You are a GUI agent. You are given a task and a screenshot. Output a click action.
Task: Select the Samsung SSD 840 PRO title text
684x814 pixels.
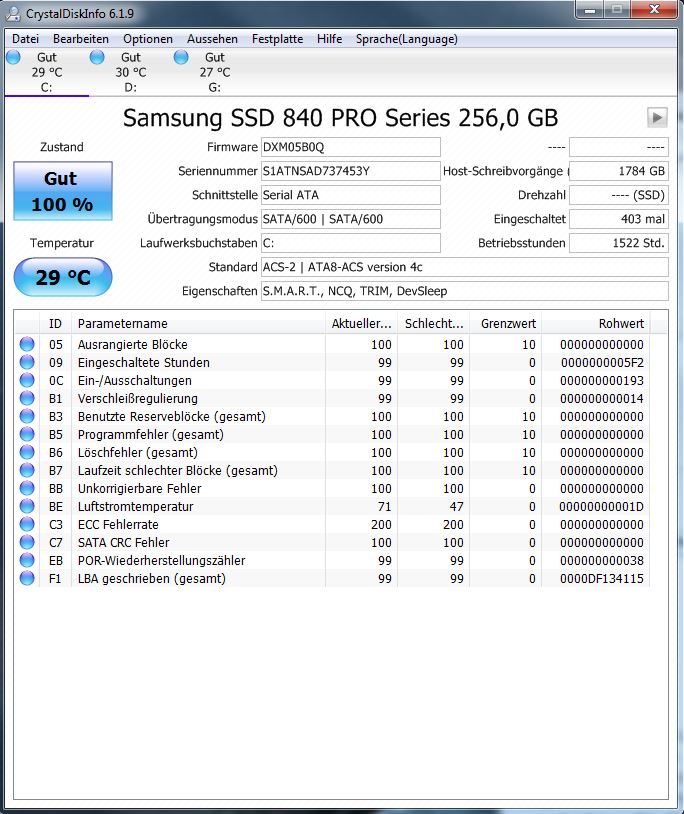click(340, 117)
